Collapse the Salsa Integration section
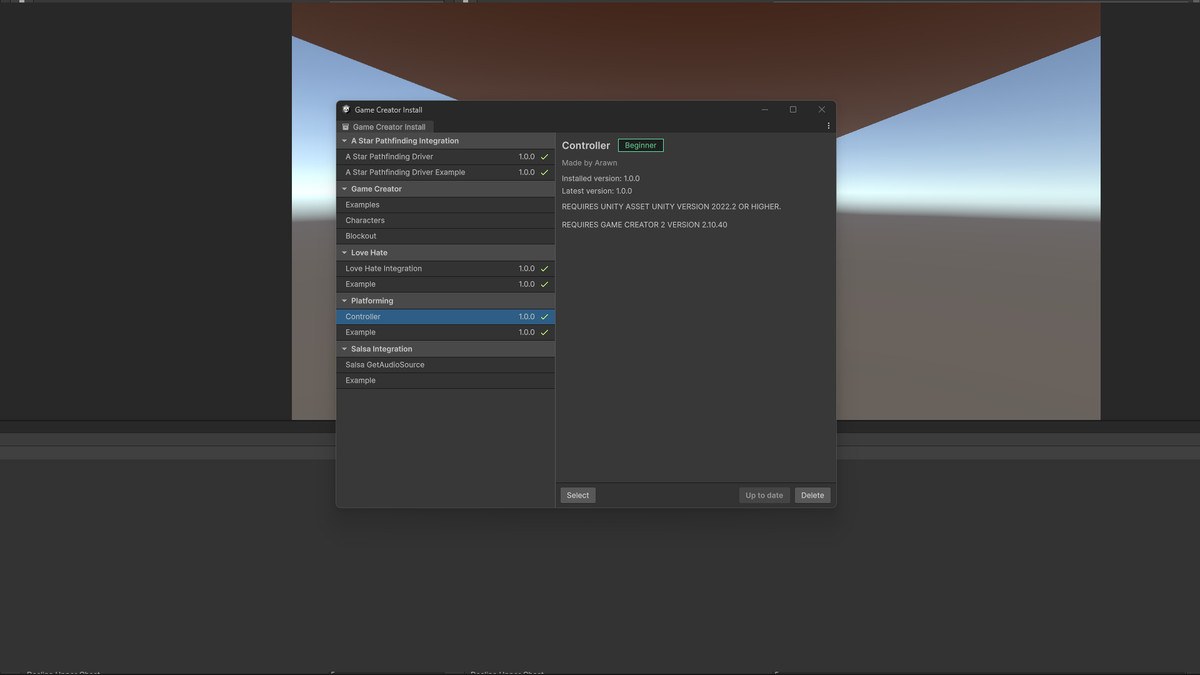Image resolution: width=1200 pixels, height=675 pixels. [344, 349]
